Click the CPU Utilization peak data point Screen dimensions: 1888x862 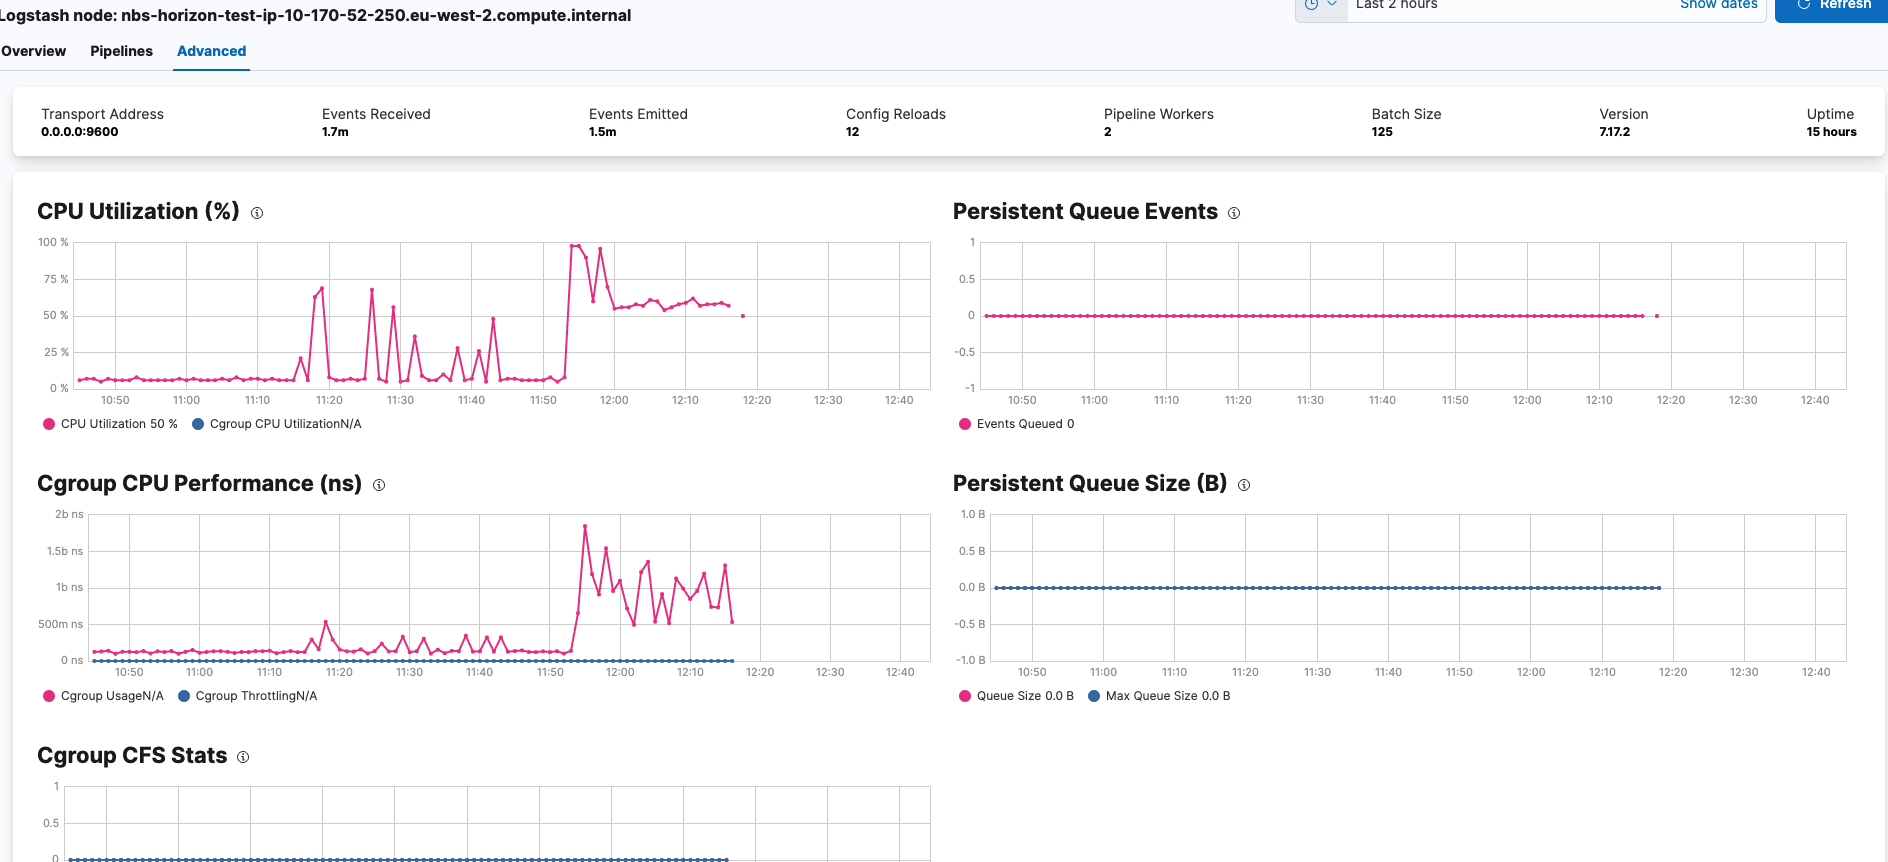point(572,246)
